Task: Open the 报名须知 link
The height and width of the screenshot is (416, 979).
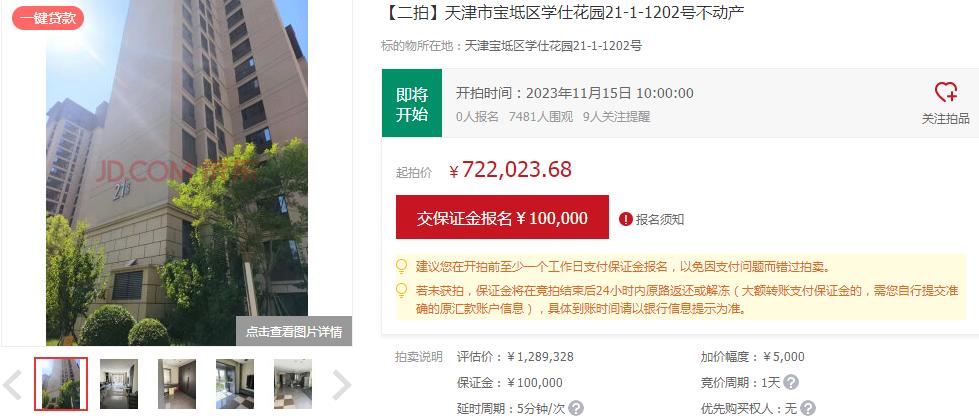Action: (660, 219)
